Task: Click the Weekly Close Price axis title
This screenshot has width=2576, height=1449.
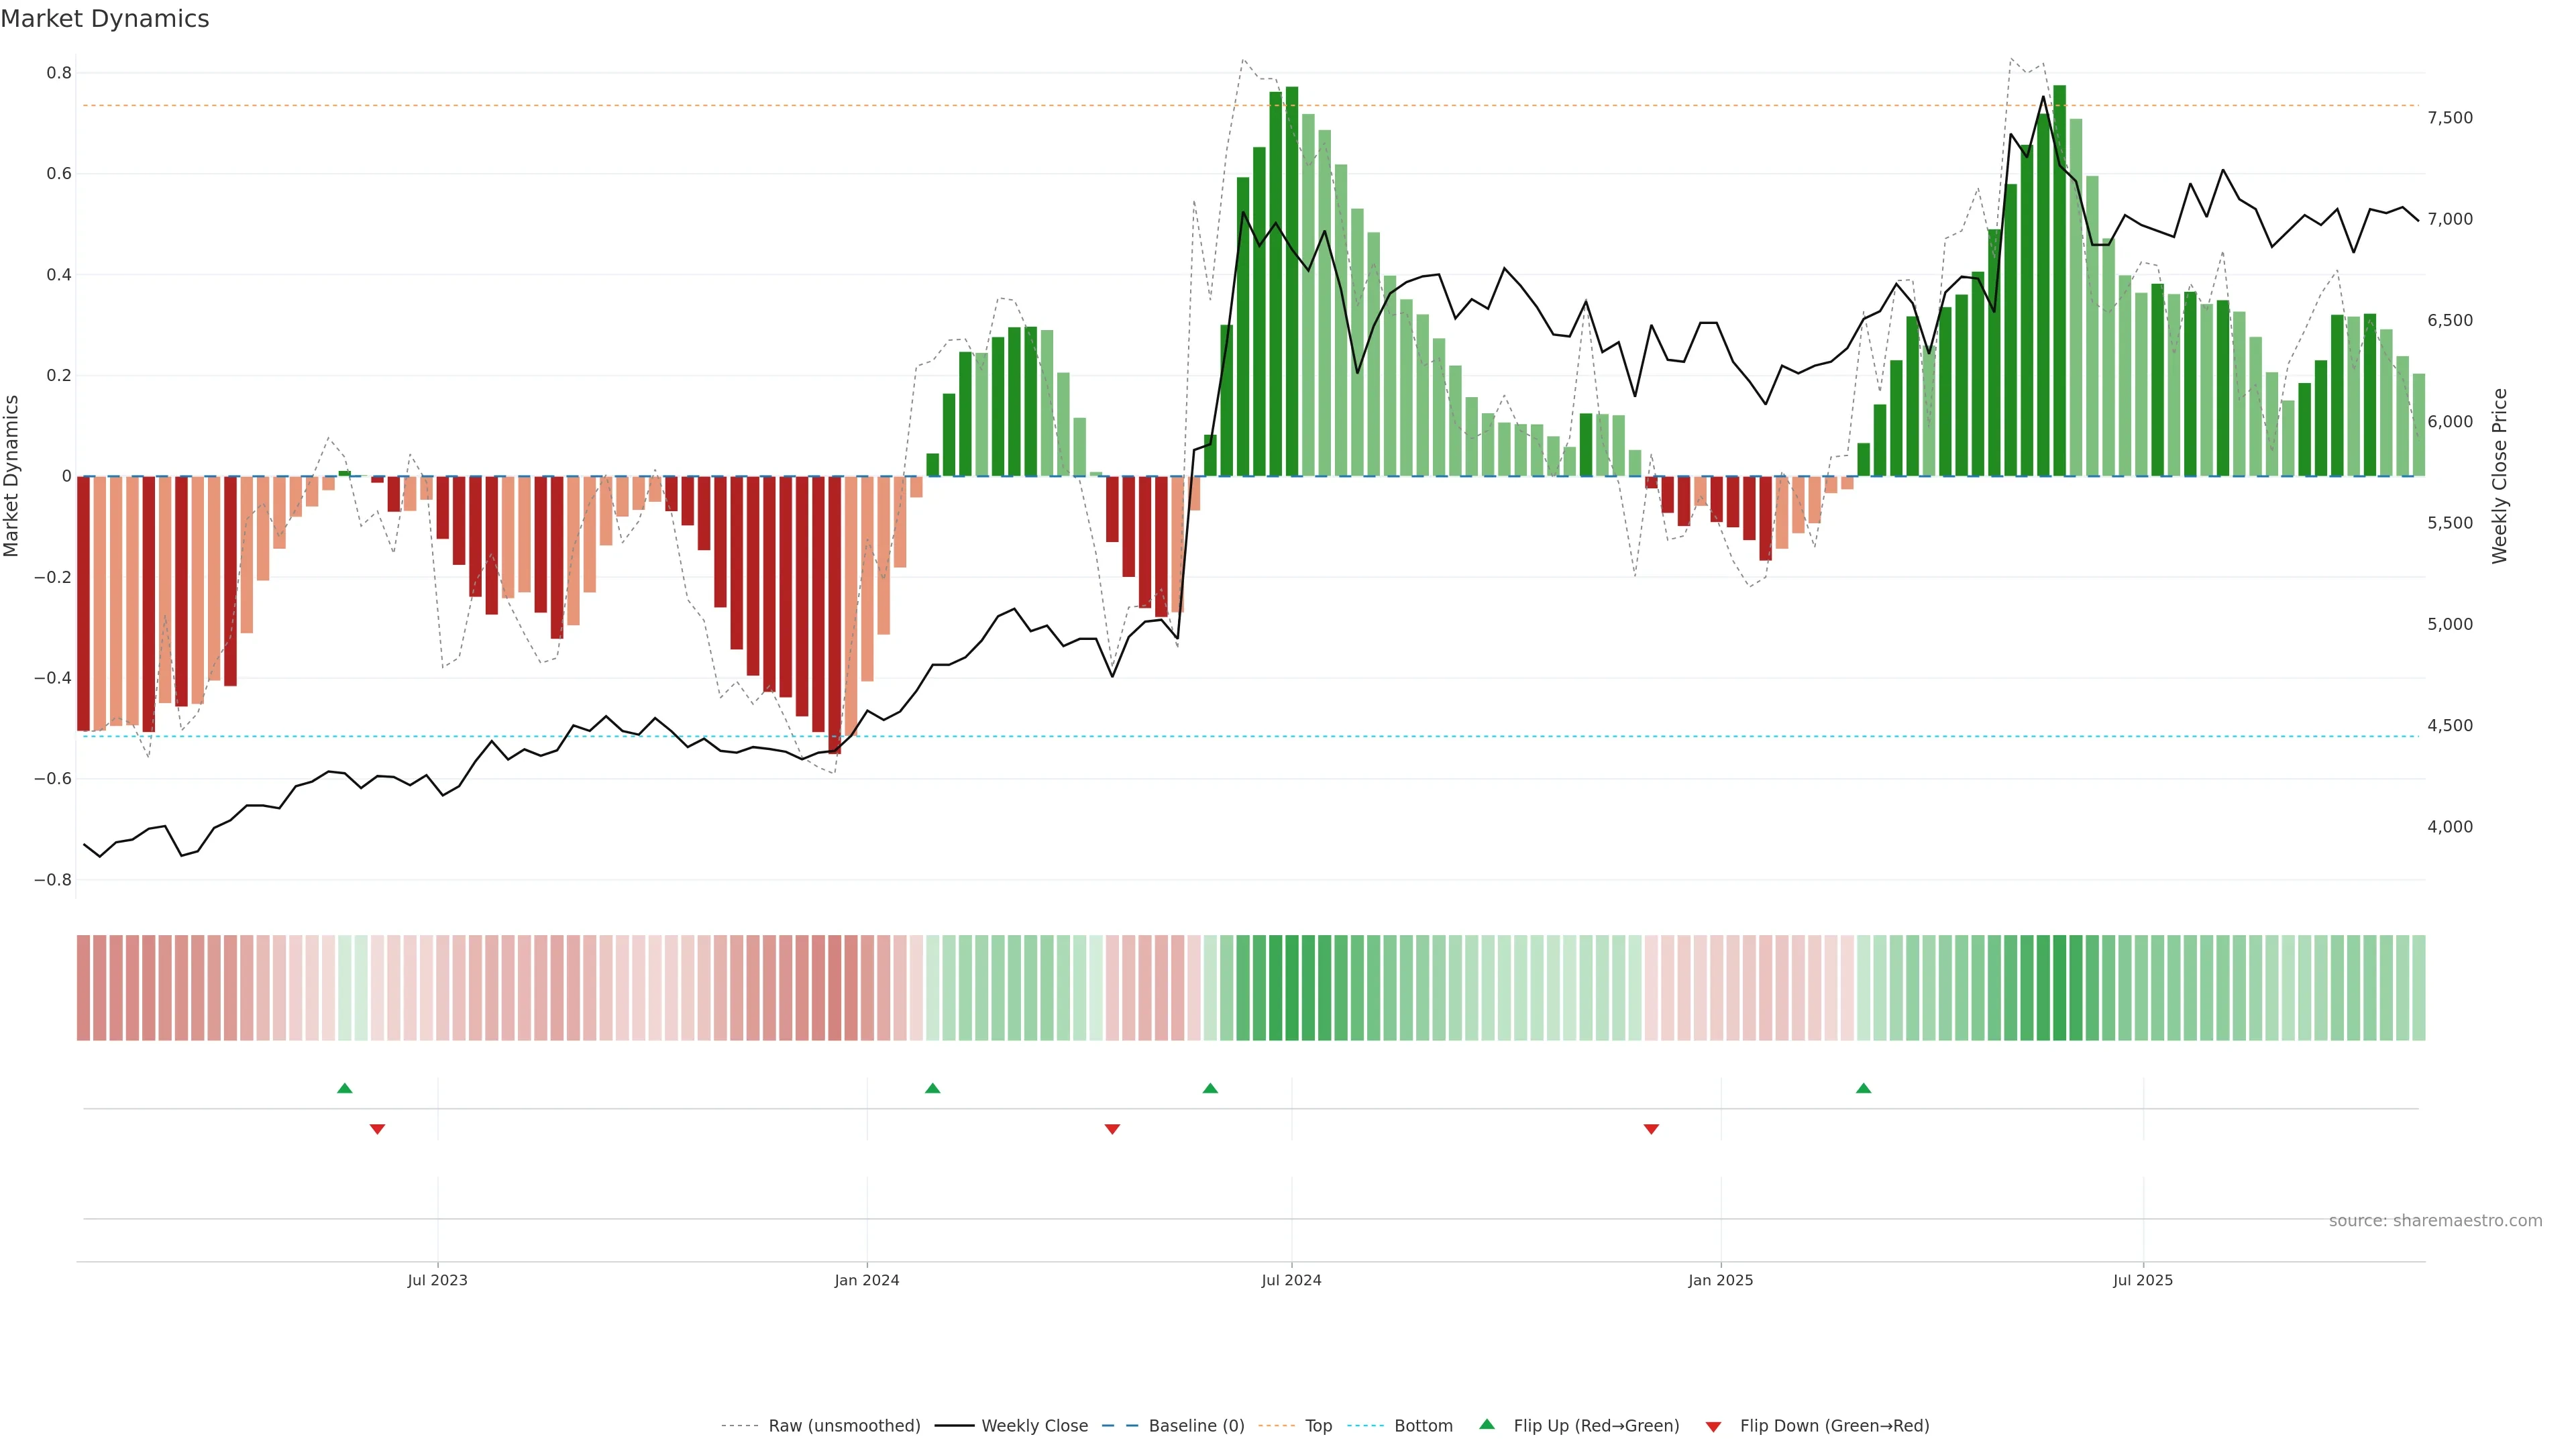Action: (2499, 476)
